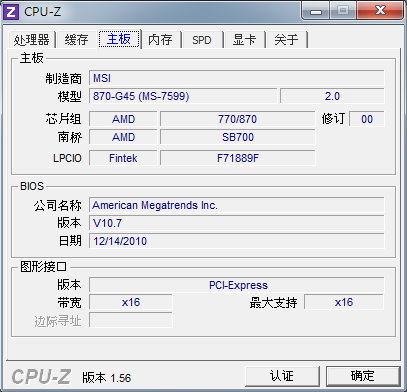Switch to the 内存 tab
Screen dimensions: 407x392
tap(160, 40)
